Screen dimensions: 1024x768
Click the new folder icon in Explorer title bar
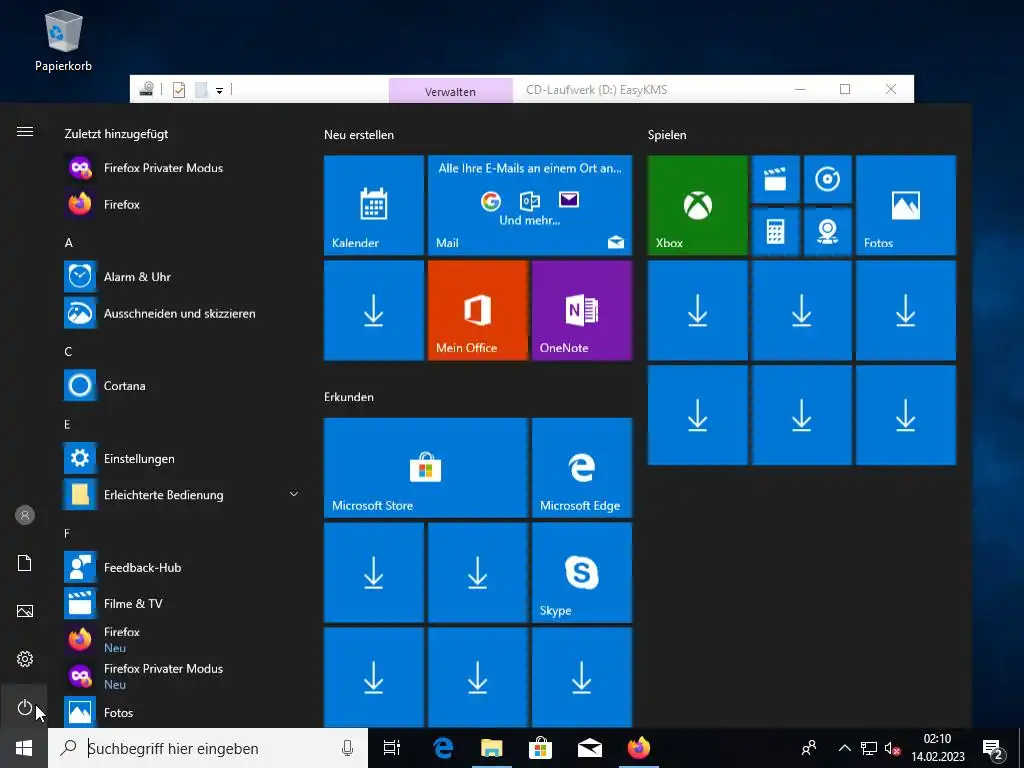202,90
